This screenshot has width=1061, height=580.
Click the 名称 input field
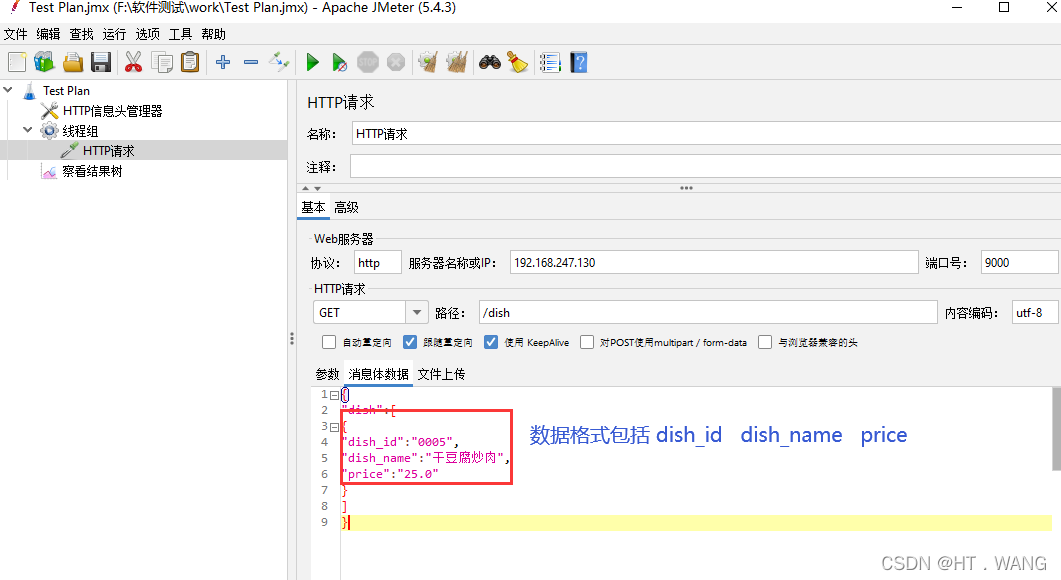(706, 134)
